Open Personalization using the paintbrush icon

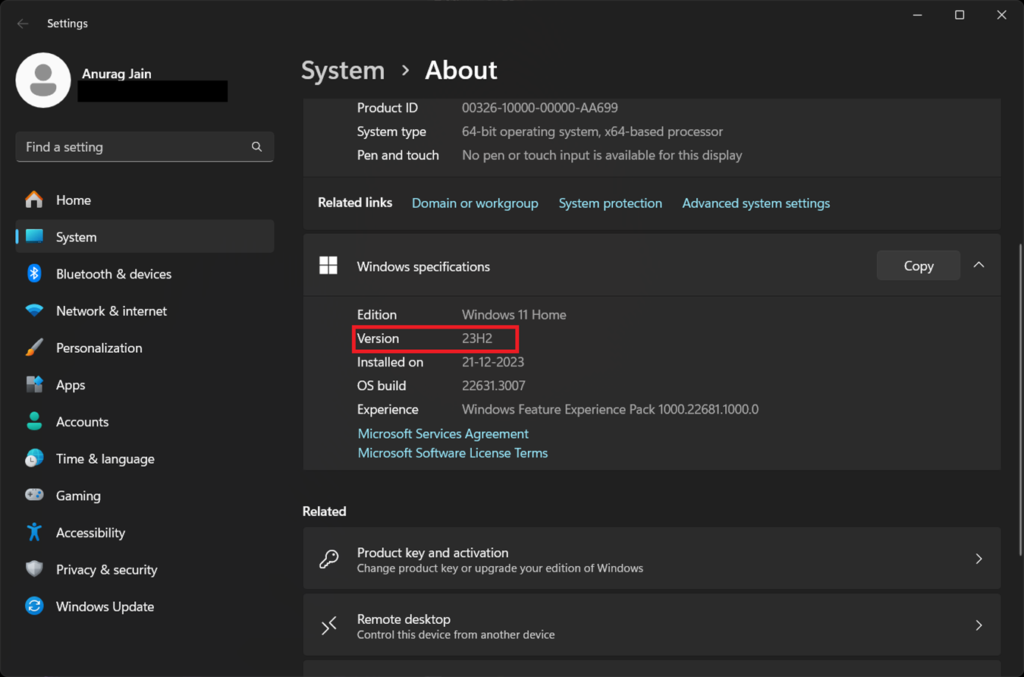(x=34, y=347)
